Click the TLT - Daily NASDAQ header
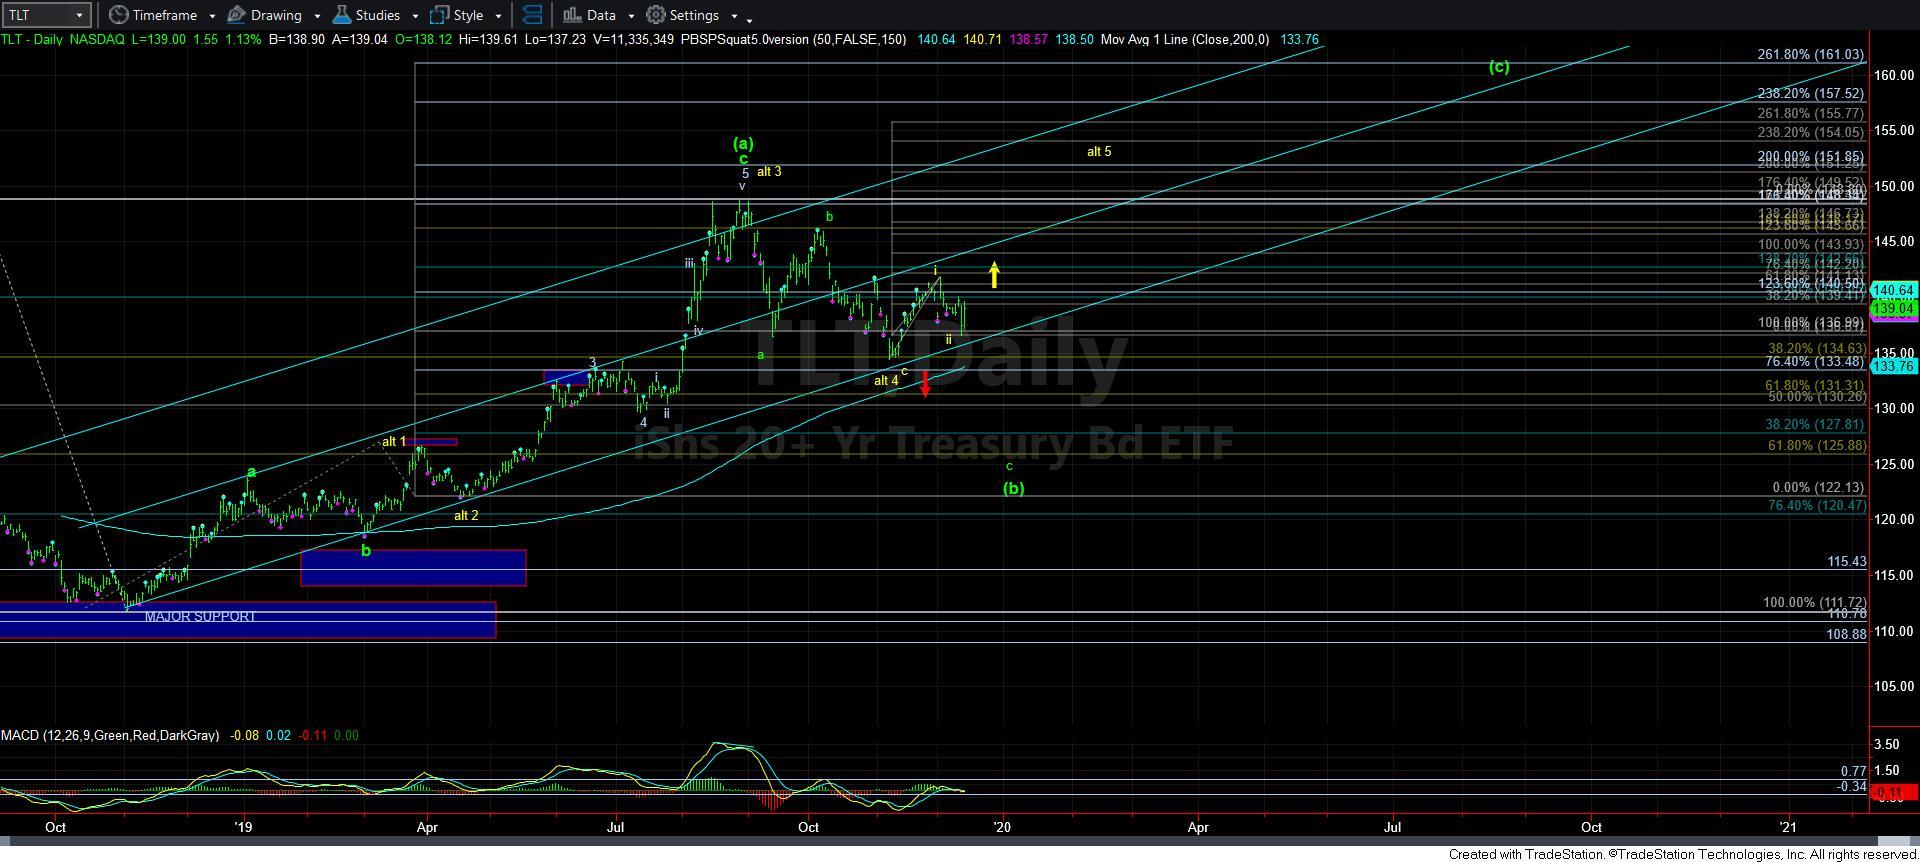 click(x=62, y=40)
